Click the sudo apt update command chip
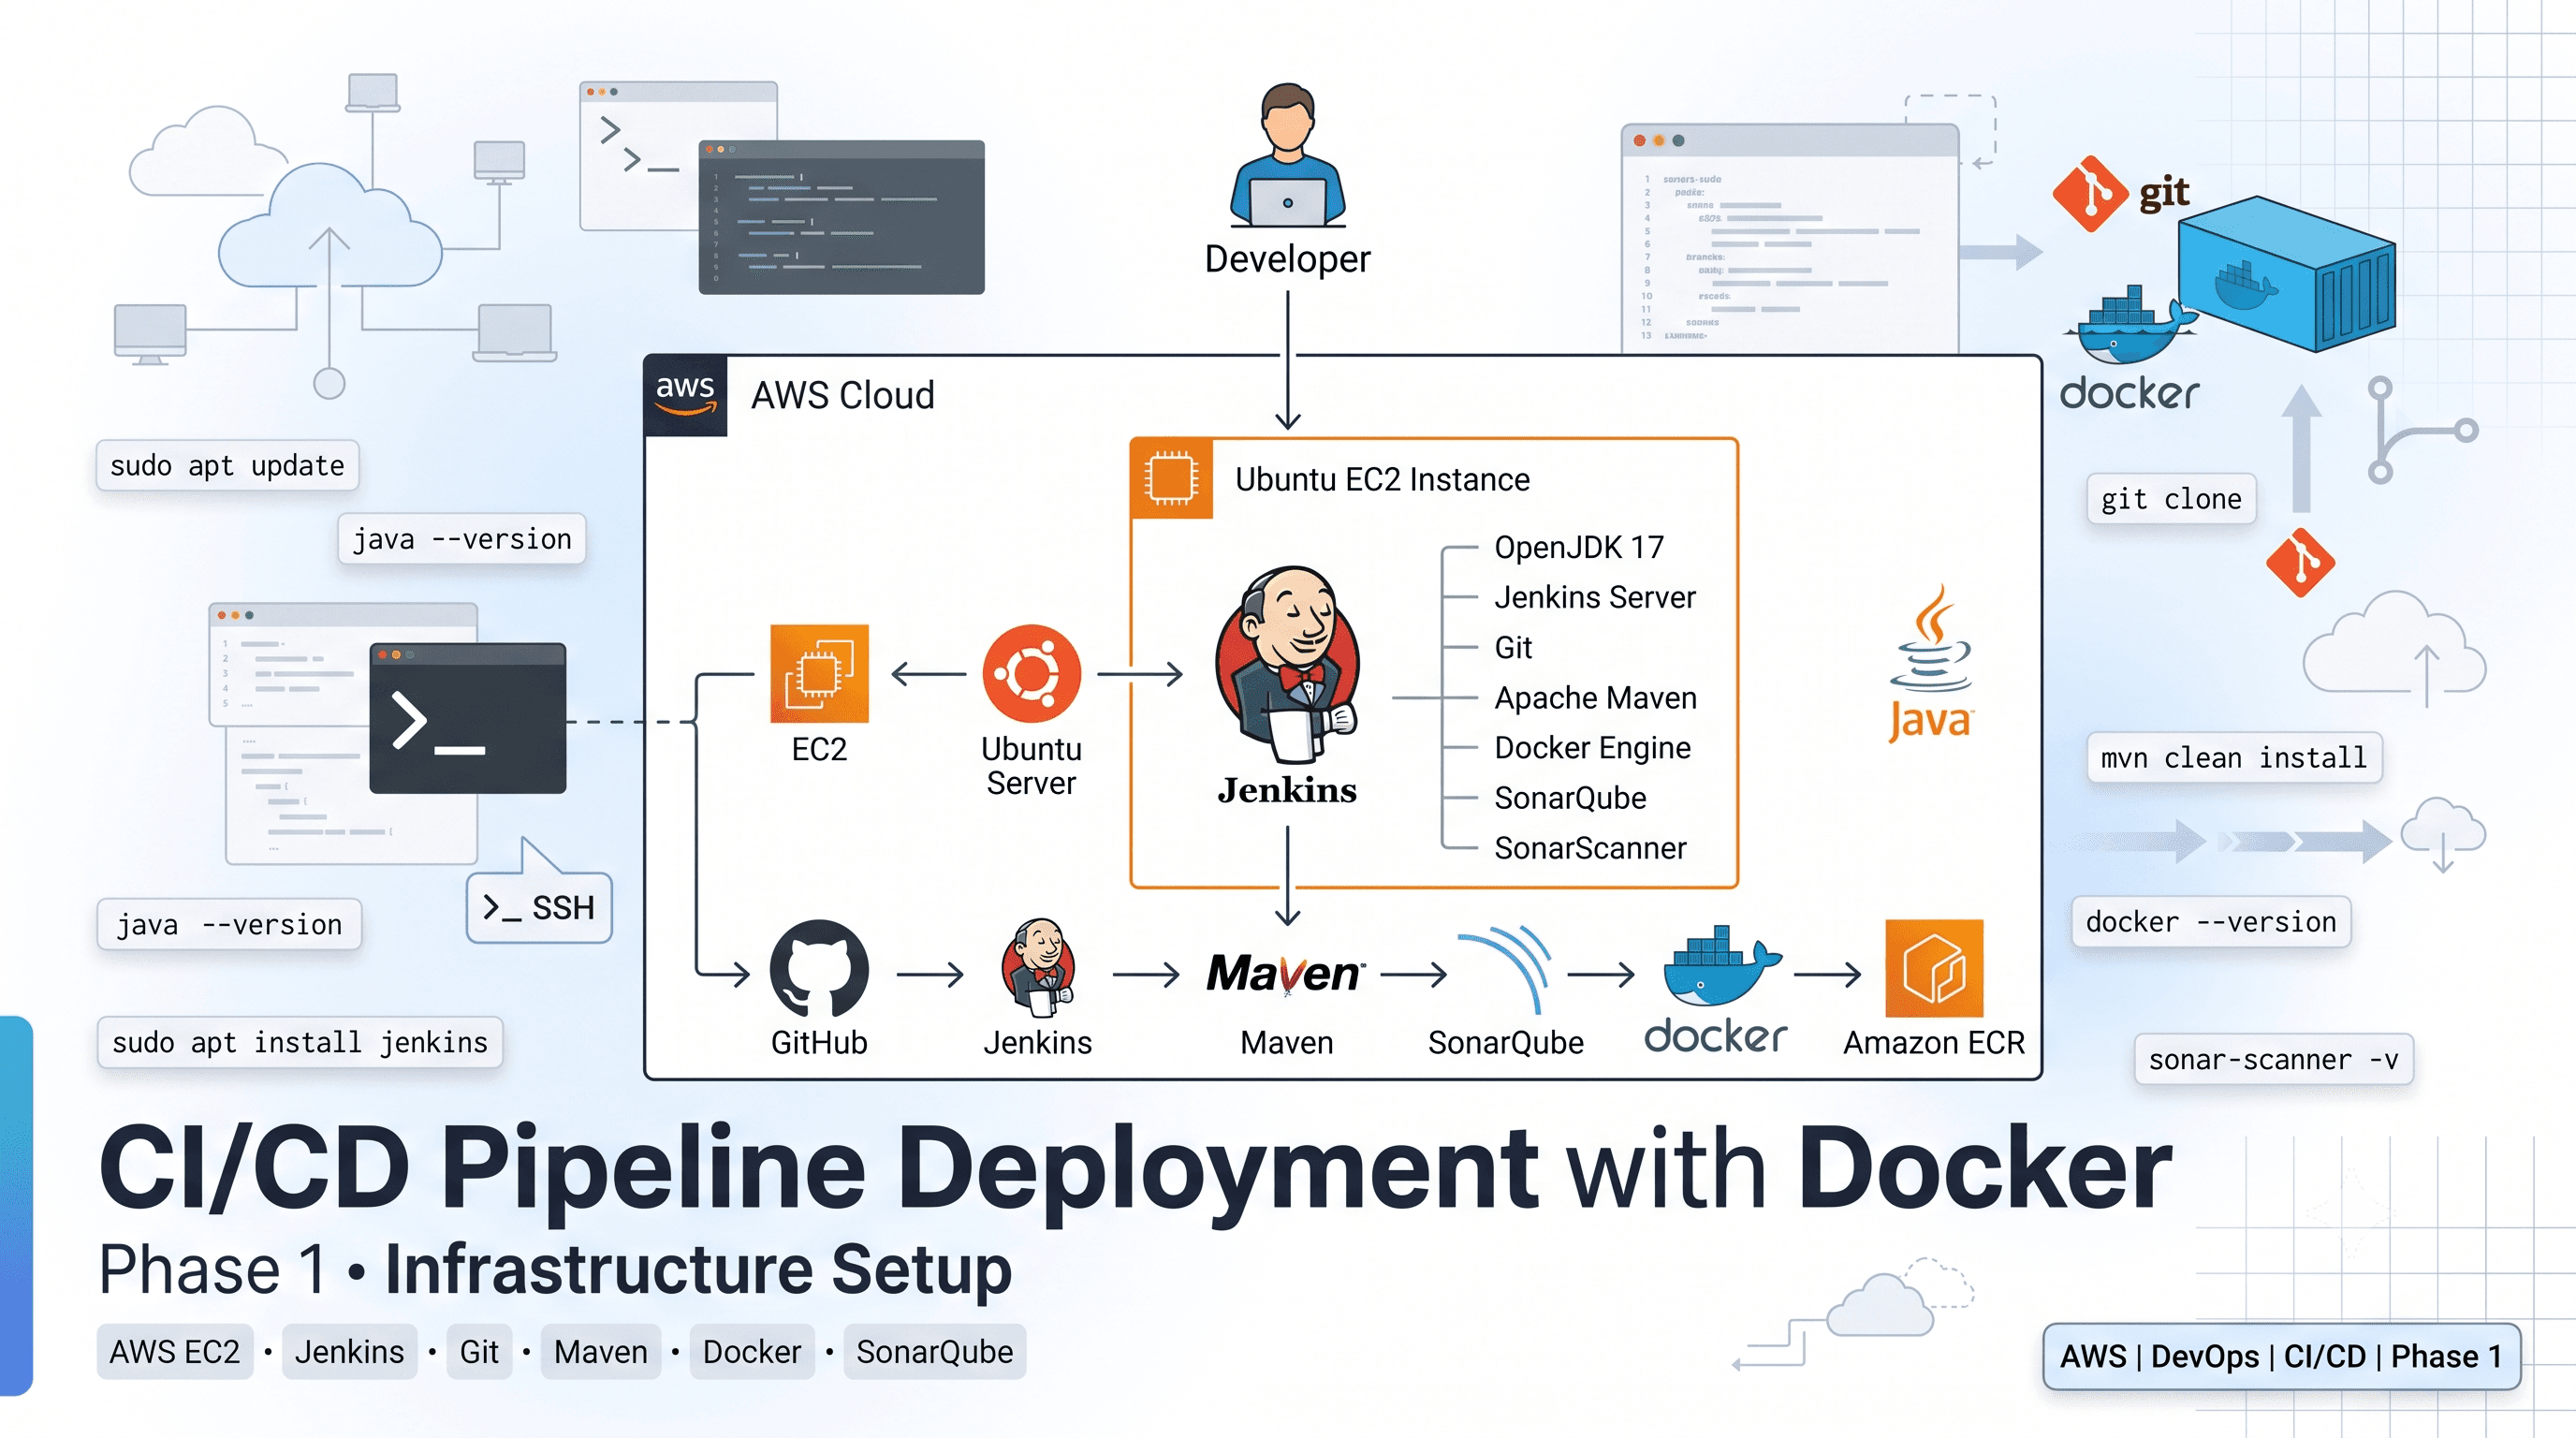 (227, 465)
